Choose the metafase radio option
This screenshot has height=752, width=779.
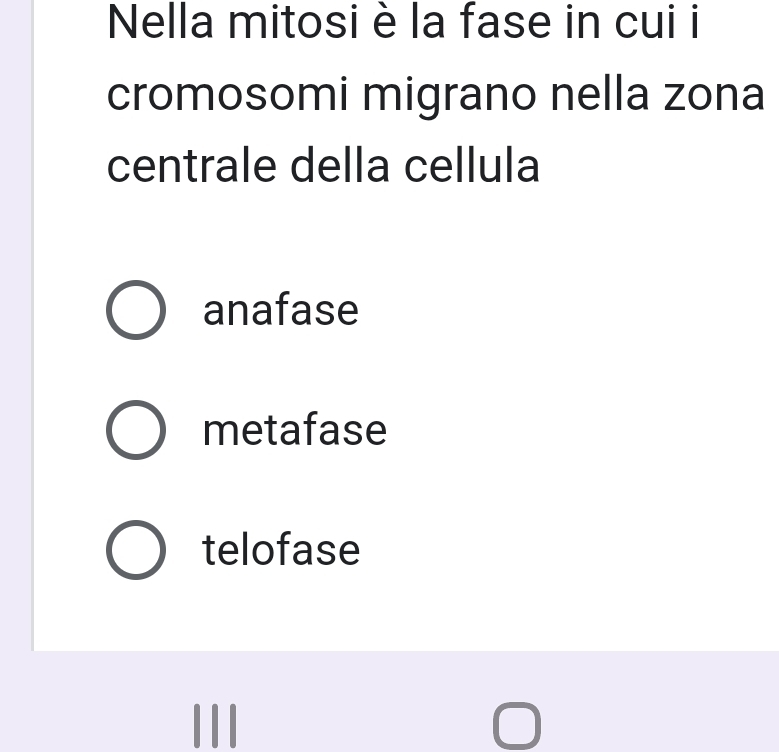tap(135, 430)
